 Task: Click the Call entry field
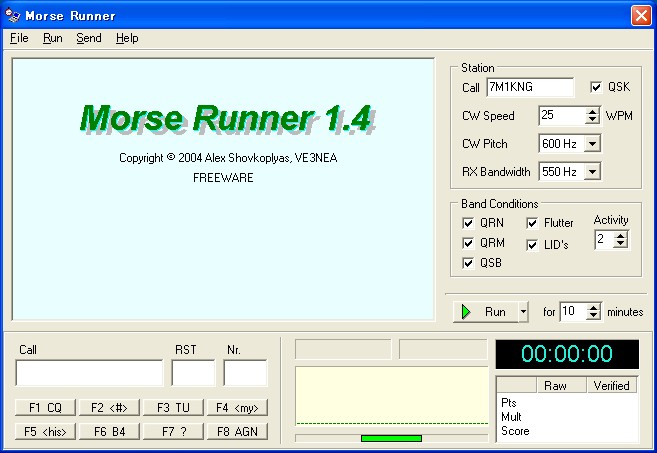pyautogui.click(x=89, y=373)
